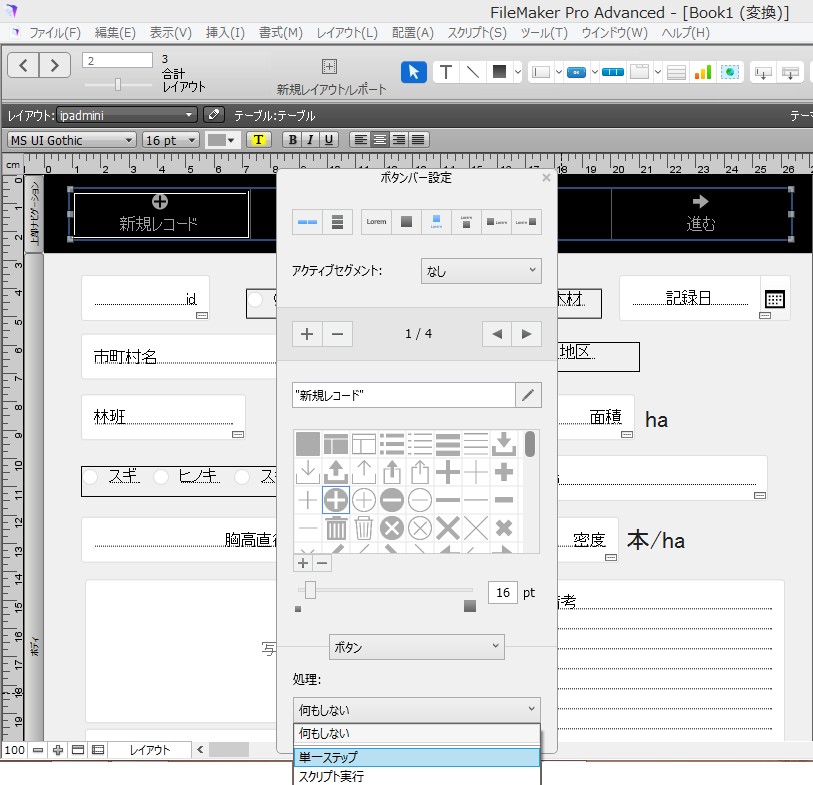Select the ヒノキ radio button
Viewport: 813px width, 785px height.
161,476
